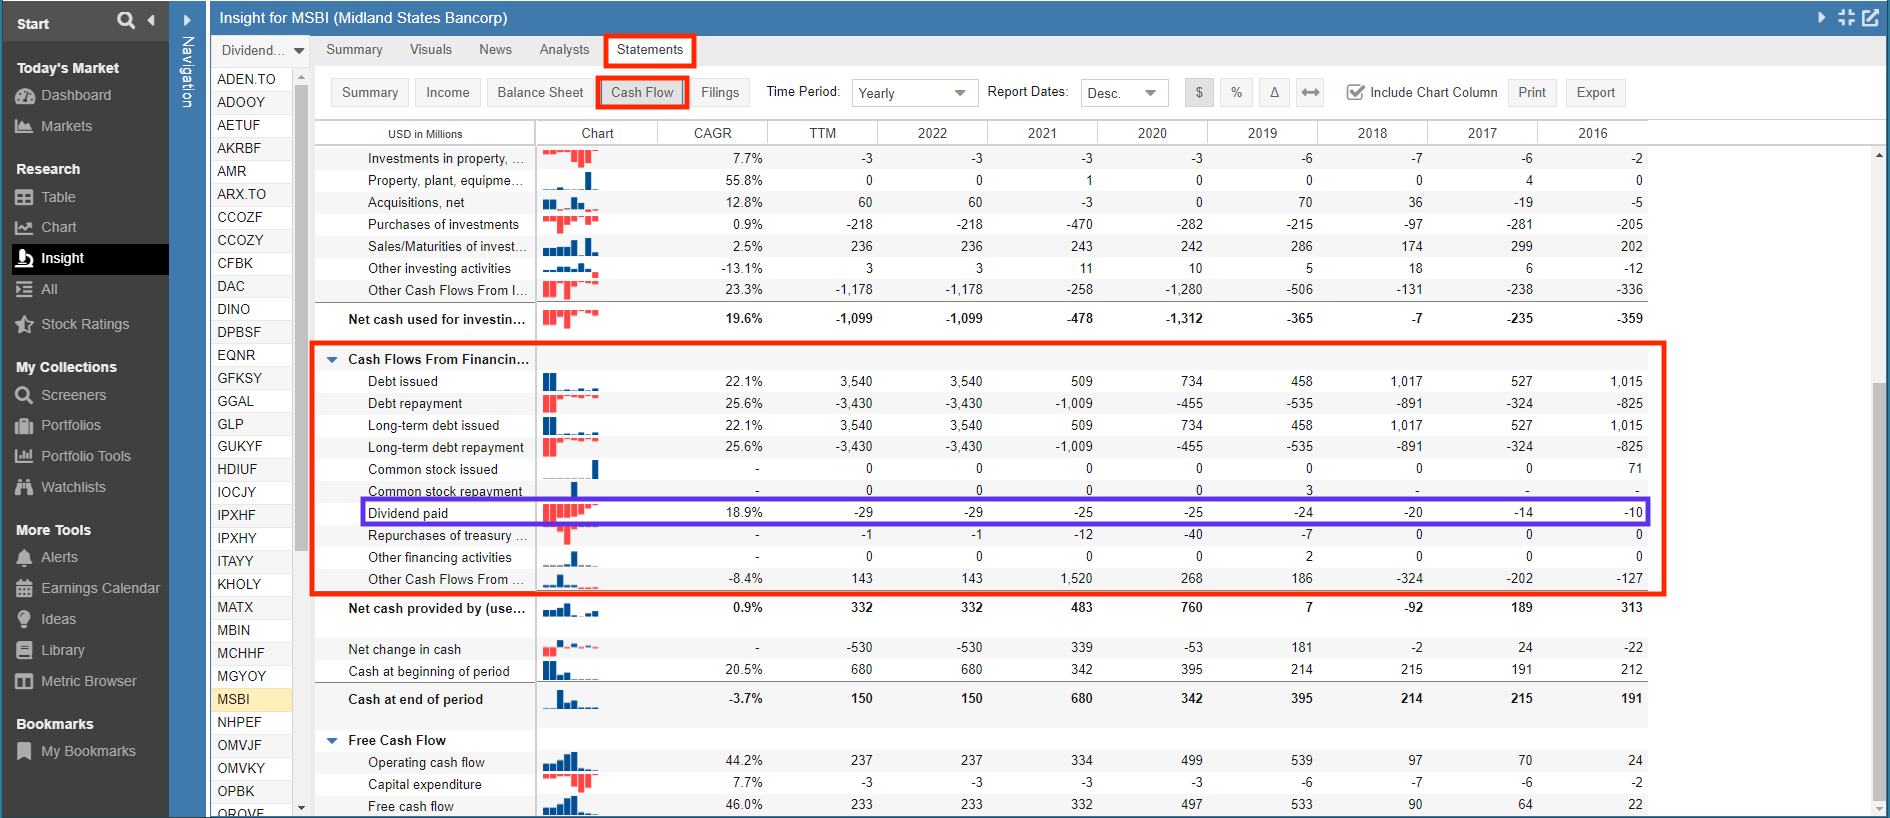The height and width of the screenshot is (818, 1890).
Task: Select ticker ADEN.TO in the list
Action: coord(252,79)
